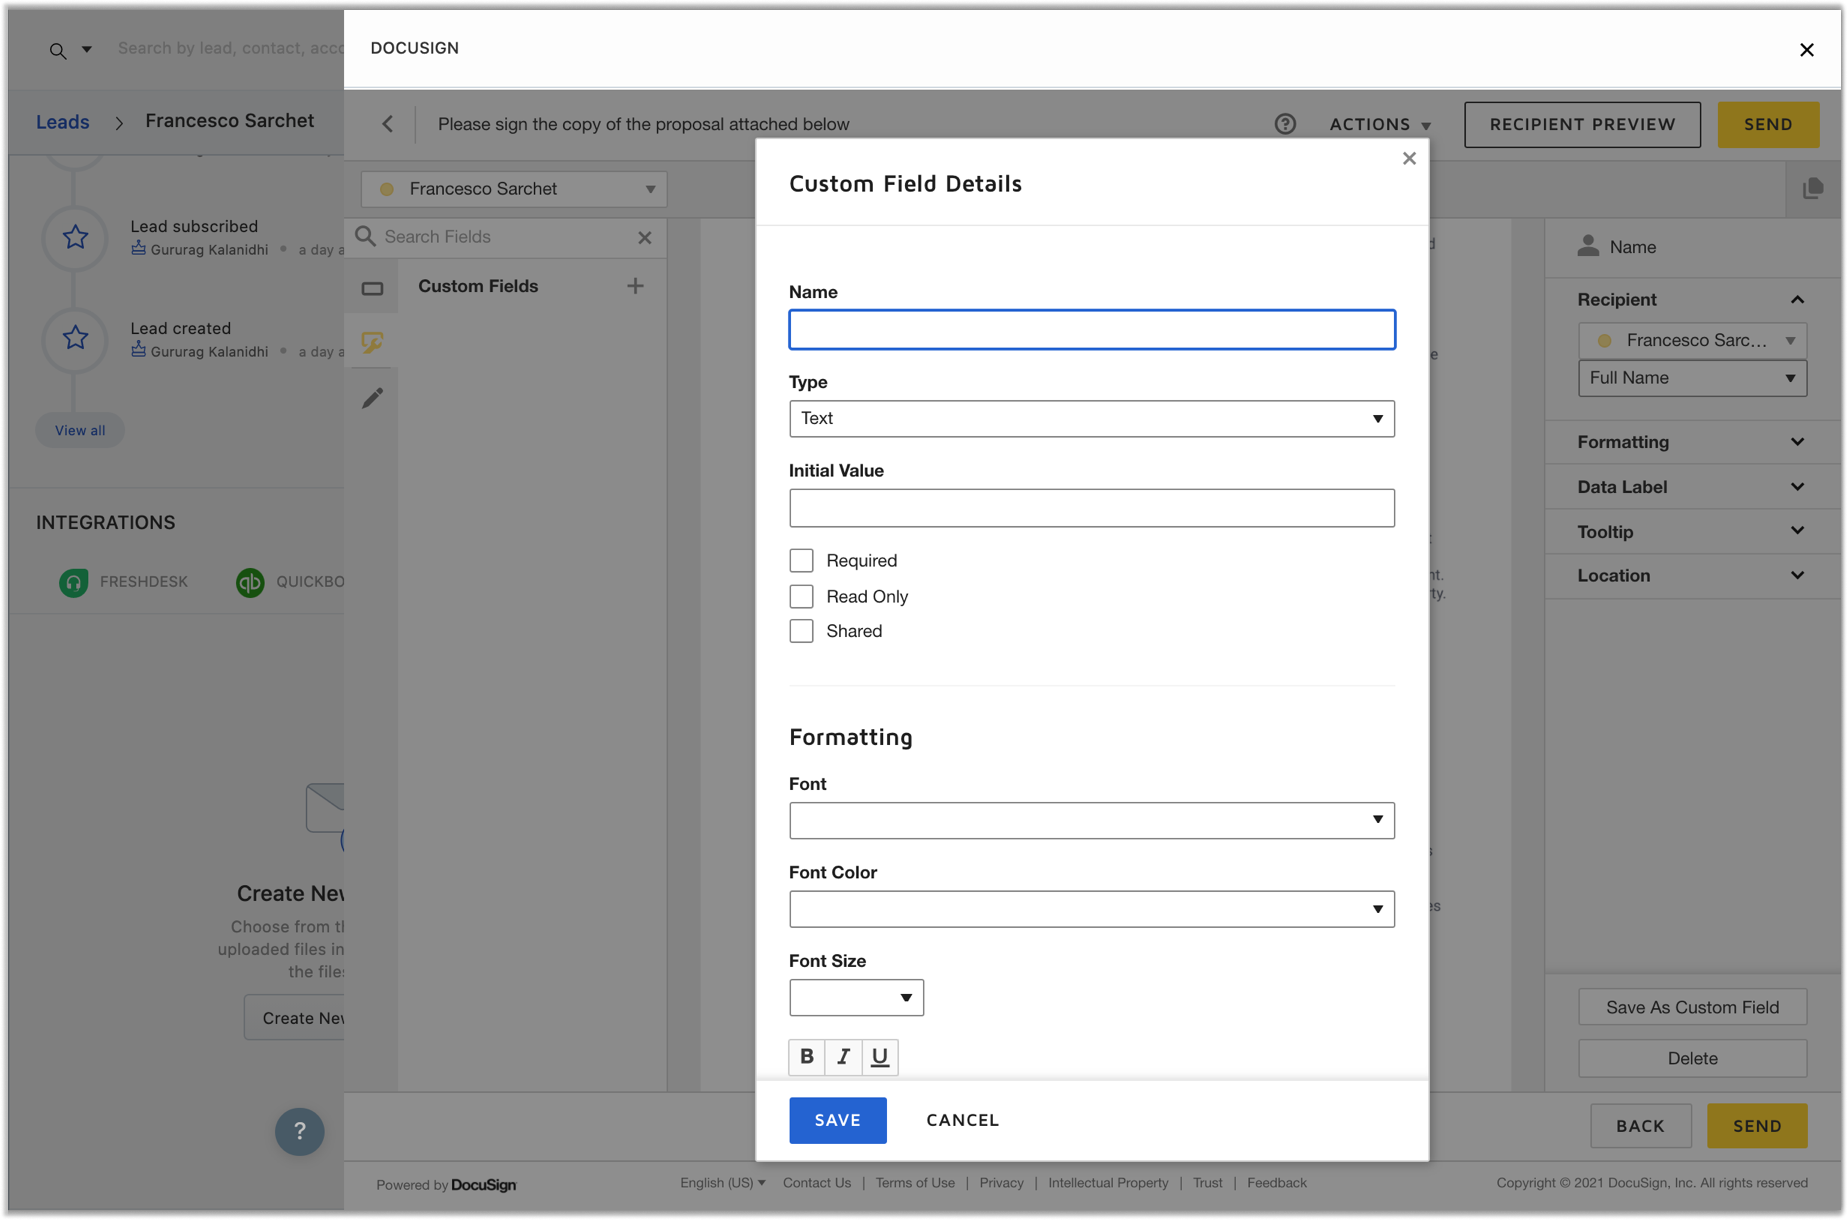
Task: Click the star icon for Lead subscribed
Action: [75, 237]
